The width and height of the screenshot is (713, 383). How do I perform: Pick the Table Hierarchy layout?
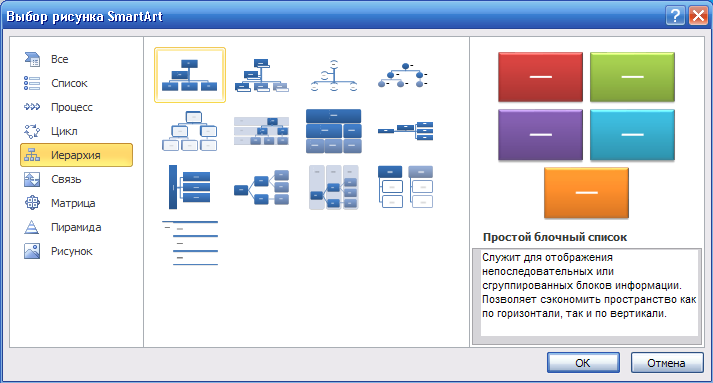tap(334, 131)
